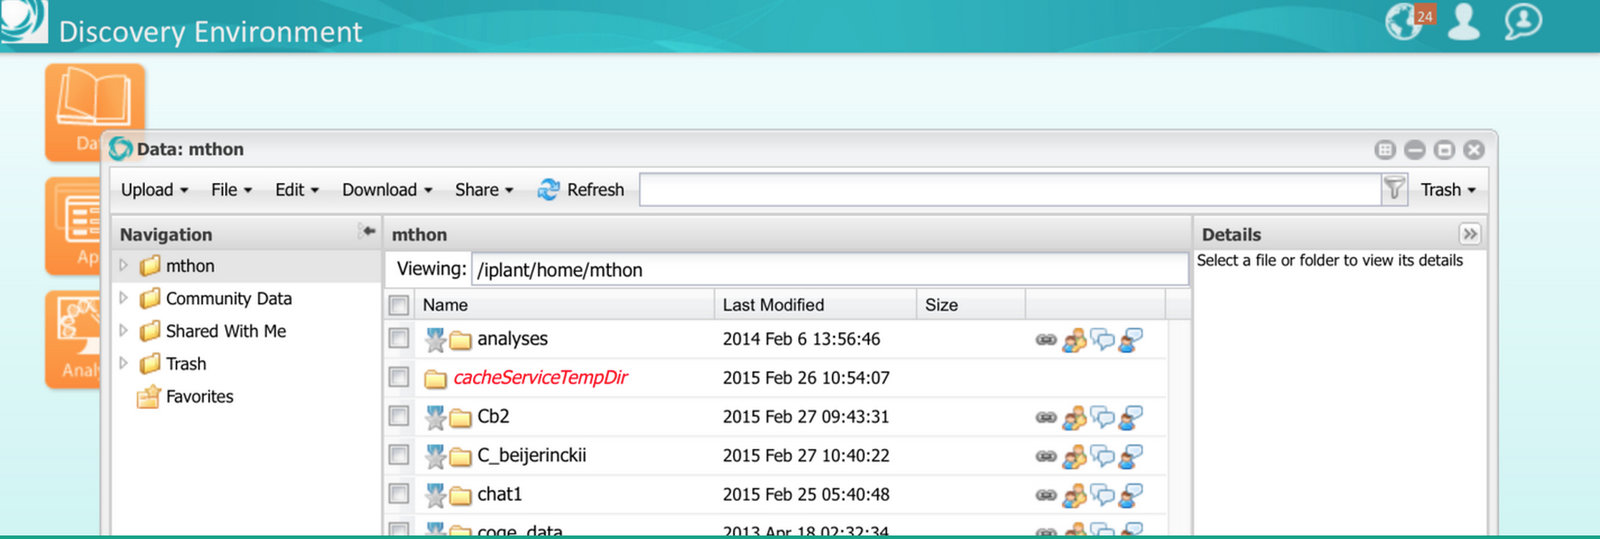Open the Share dropdown menu

pos(484,190)
